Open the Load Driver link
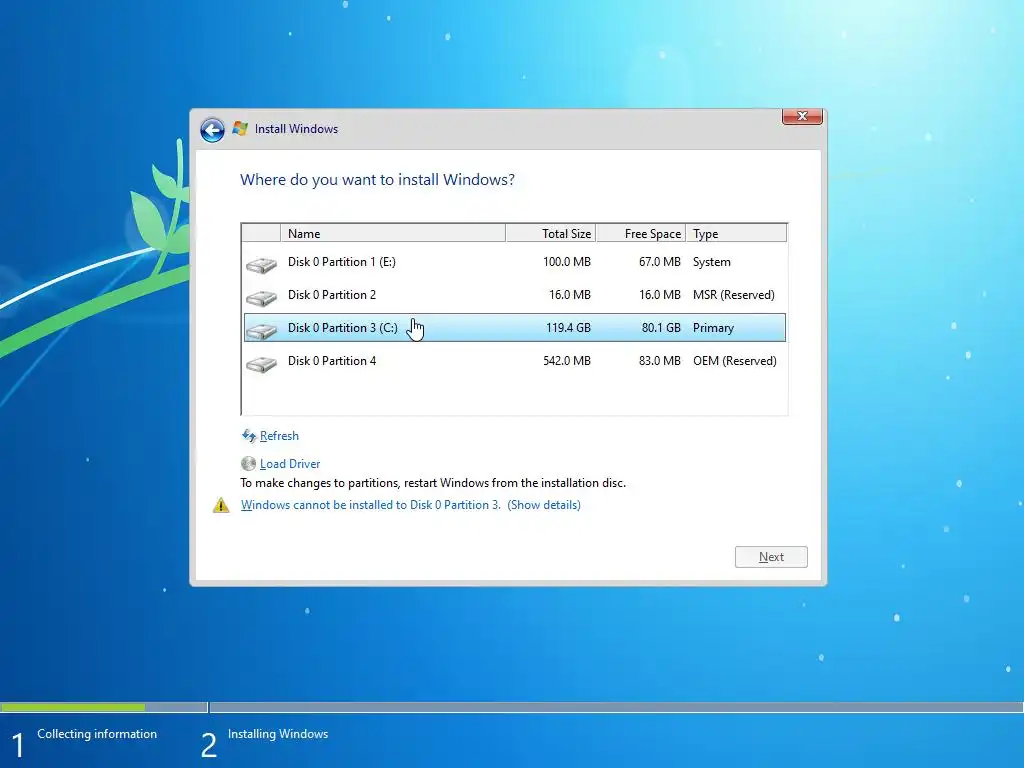Image resolution: width=1024 pixels, height=768 pixels. (290, 464)
